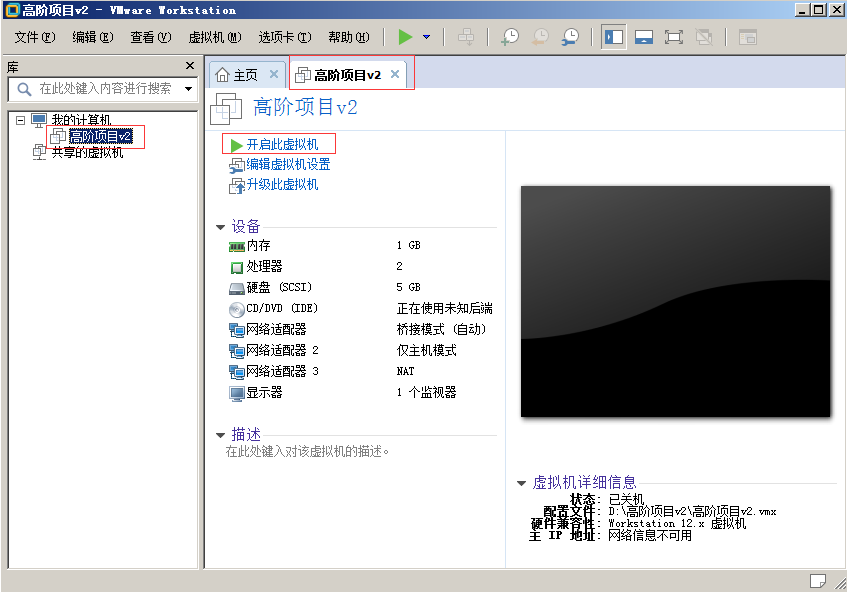The height and width of the screenshot is (592, 847).
Task: Enter full screen mode from the toolbar
Action: (673, 37)
